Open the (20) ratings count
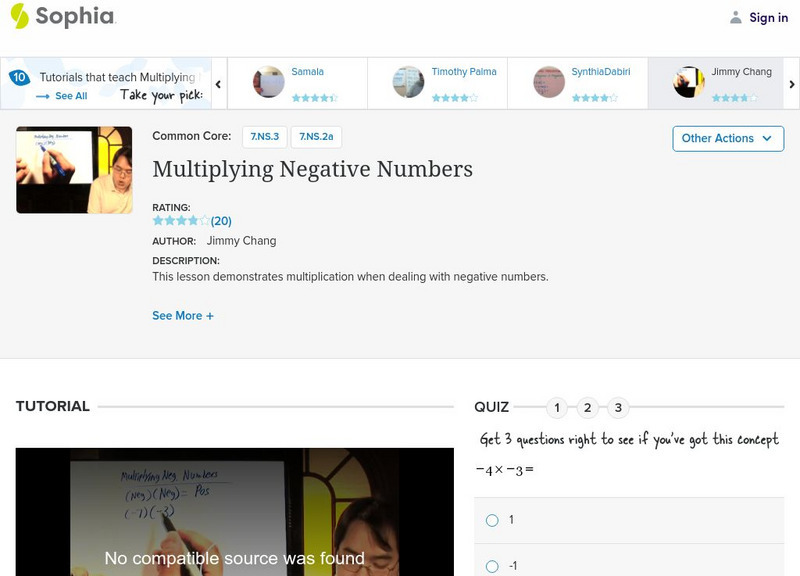 [x=221, y=221]
